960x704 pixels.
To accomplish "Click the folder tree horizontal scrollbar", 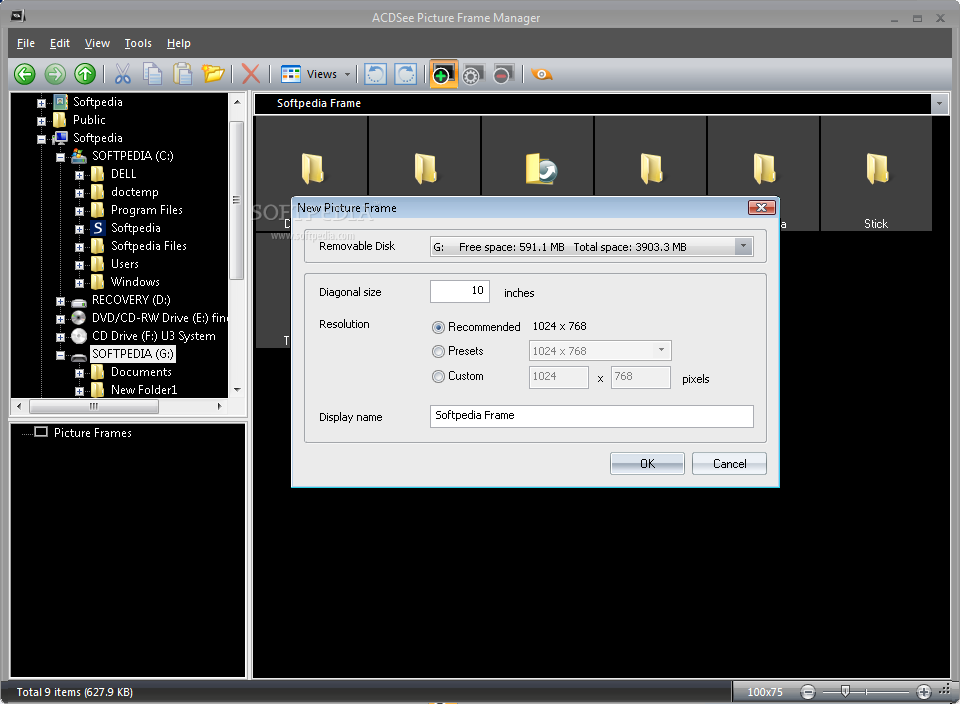I will pos(94,406).
